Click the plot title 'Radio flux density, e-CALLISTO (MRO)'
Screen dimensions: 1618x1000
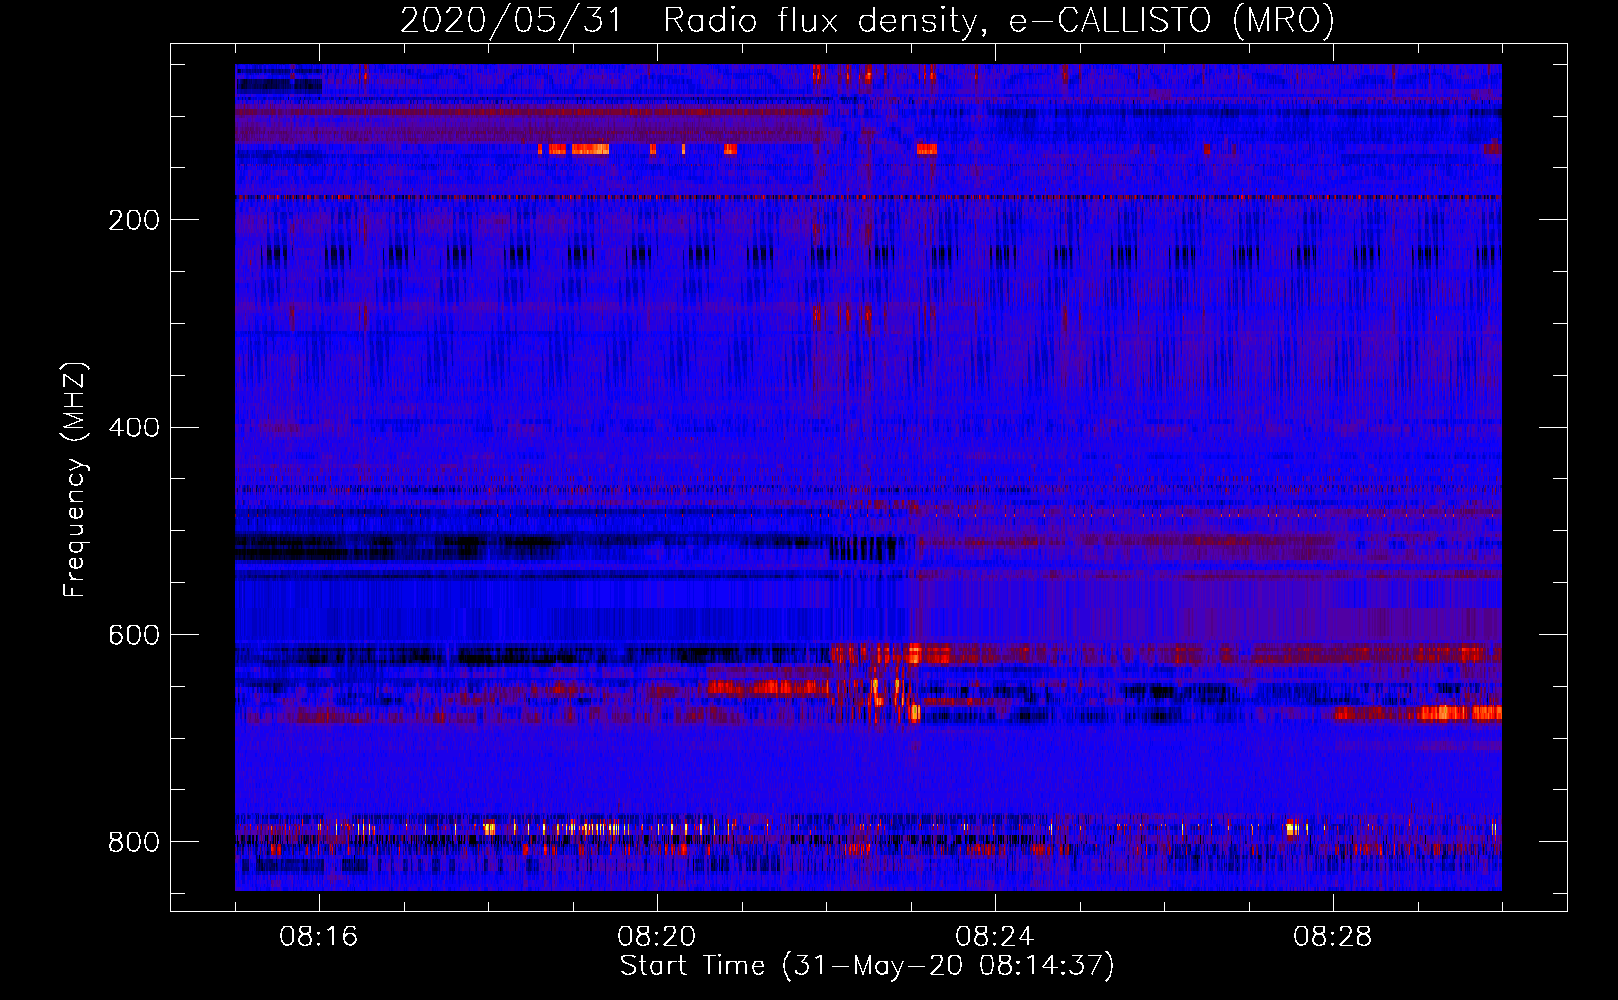pyautogui.click(x=999, y=20)
